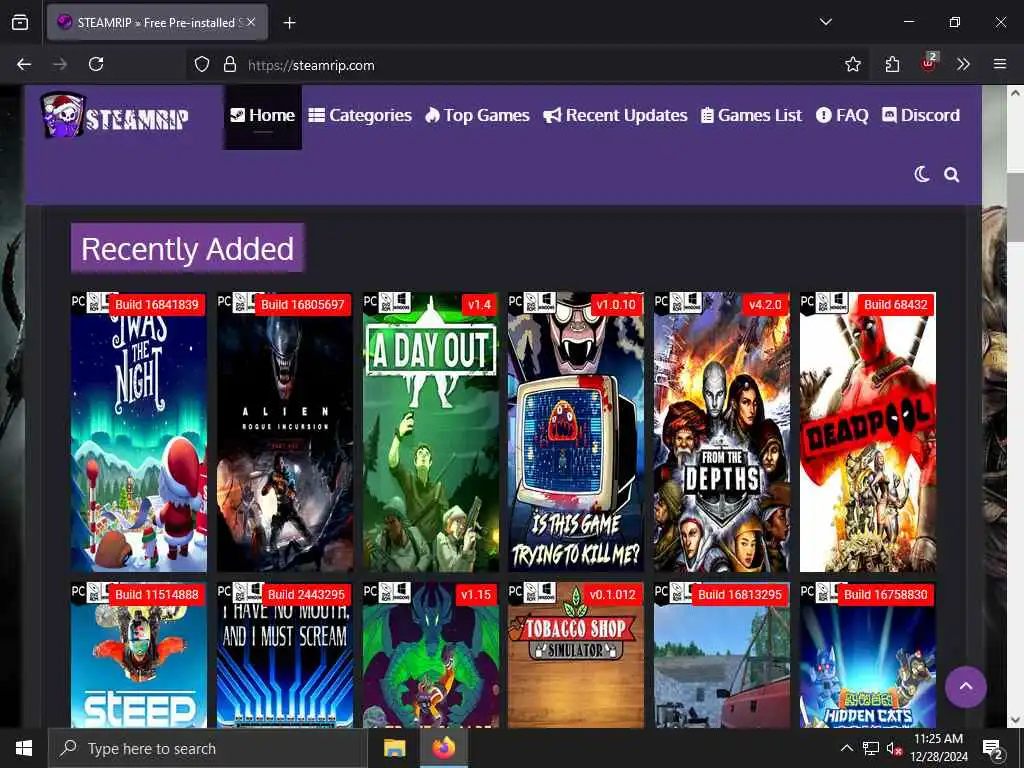The image size is (1024, 768).
Task: Click the Build 16841839 version badge
Action: [157, 304]
